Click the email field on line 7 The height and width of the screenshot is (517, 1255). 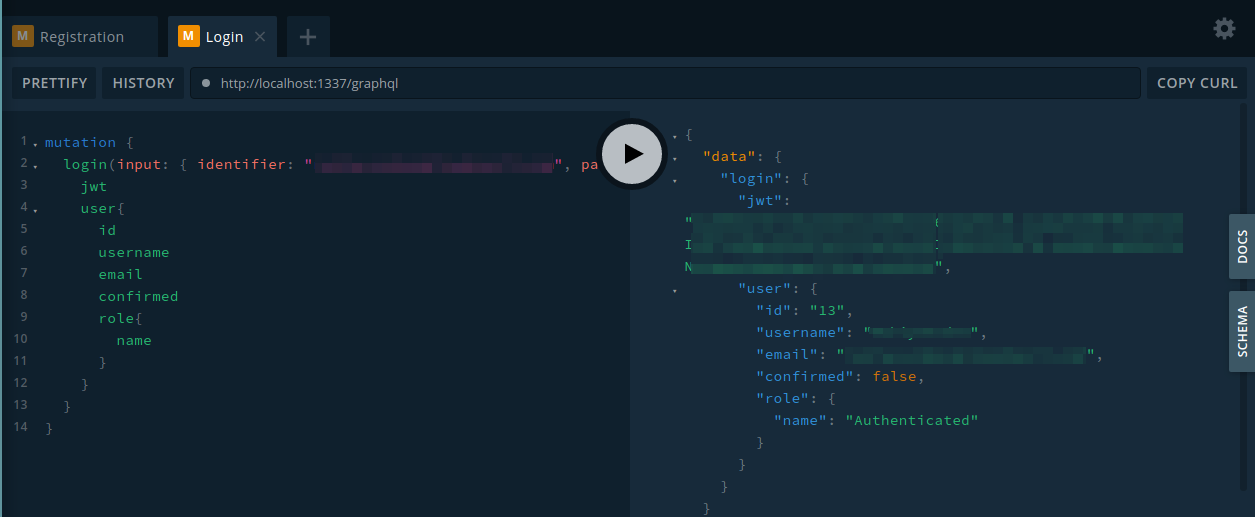120,274
